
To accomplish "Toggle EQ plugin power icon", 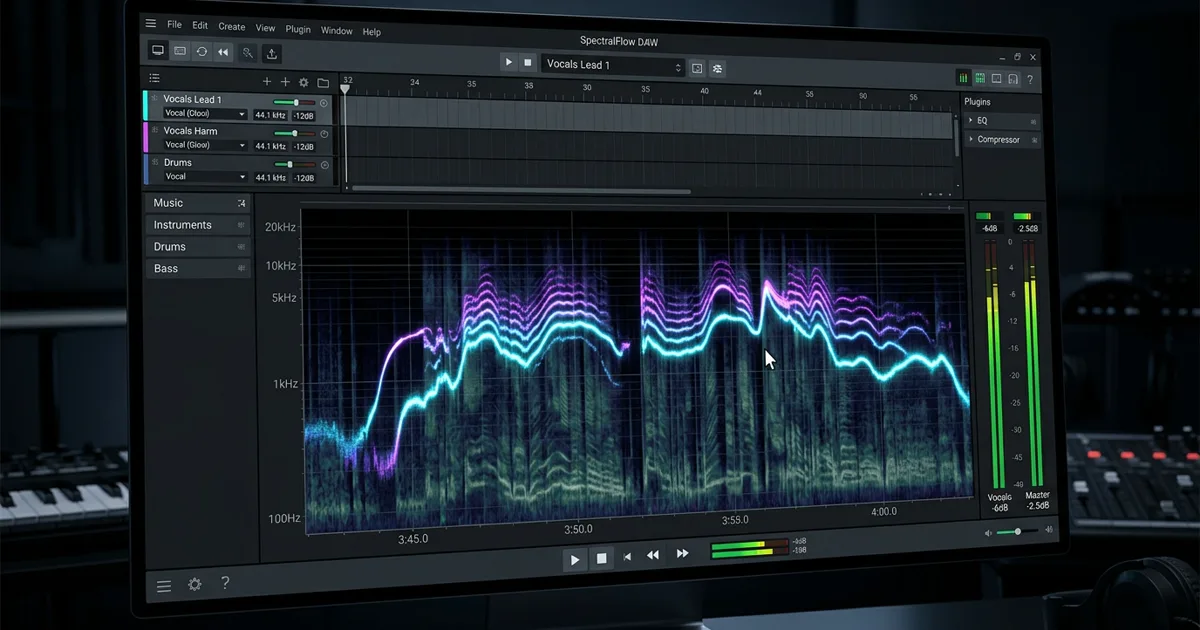I will tap(1033, 121).
